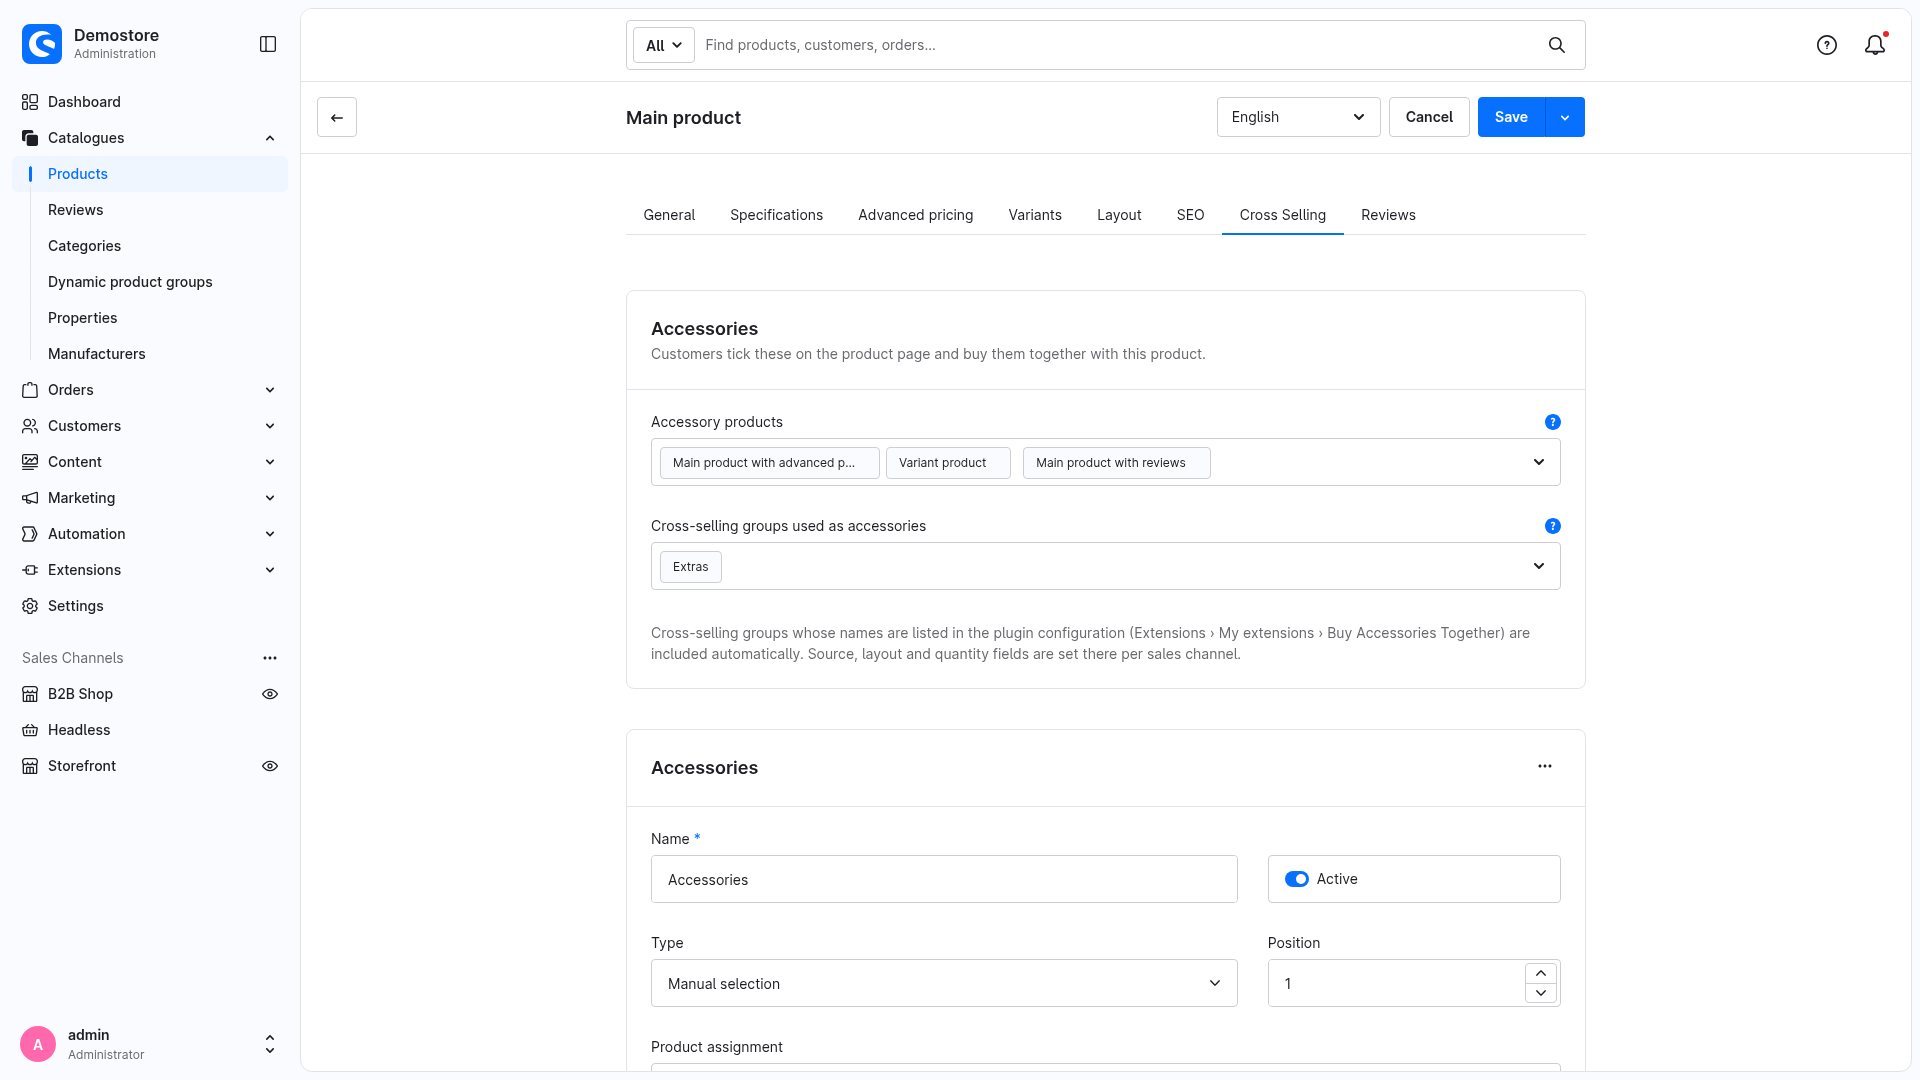Click the Accessory products help tooltip icon
Screen dimensions: 1920x1080
tap(1553, 422)
